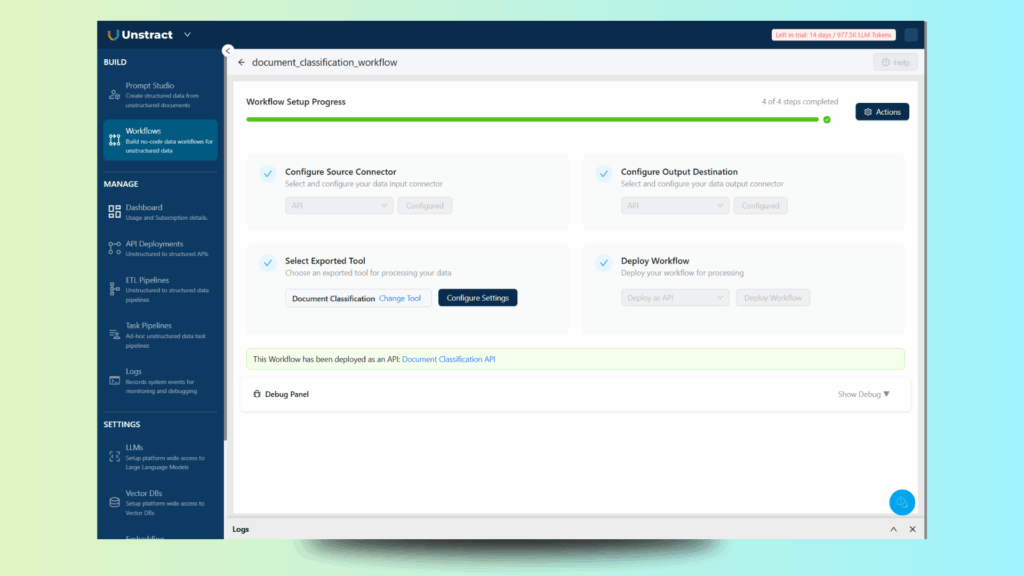Click the Workflow Setup progress bar
This screenshot has width=1024, height=576.
point(532,119)
